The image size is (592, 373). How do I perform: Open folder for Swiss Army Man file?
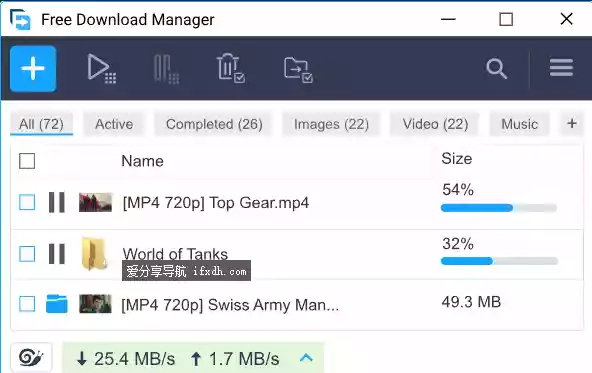tap(57, 304)
